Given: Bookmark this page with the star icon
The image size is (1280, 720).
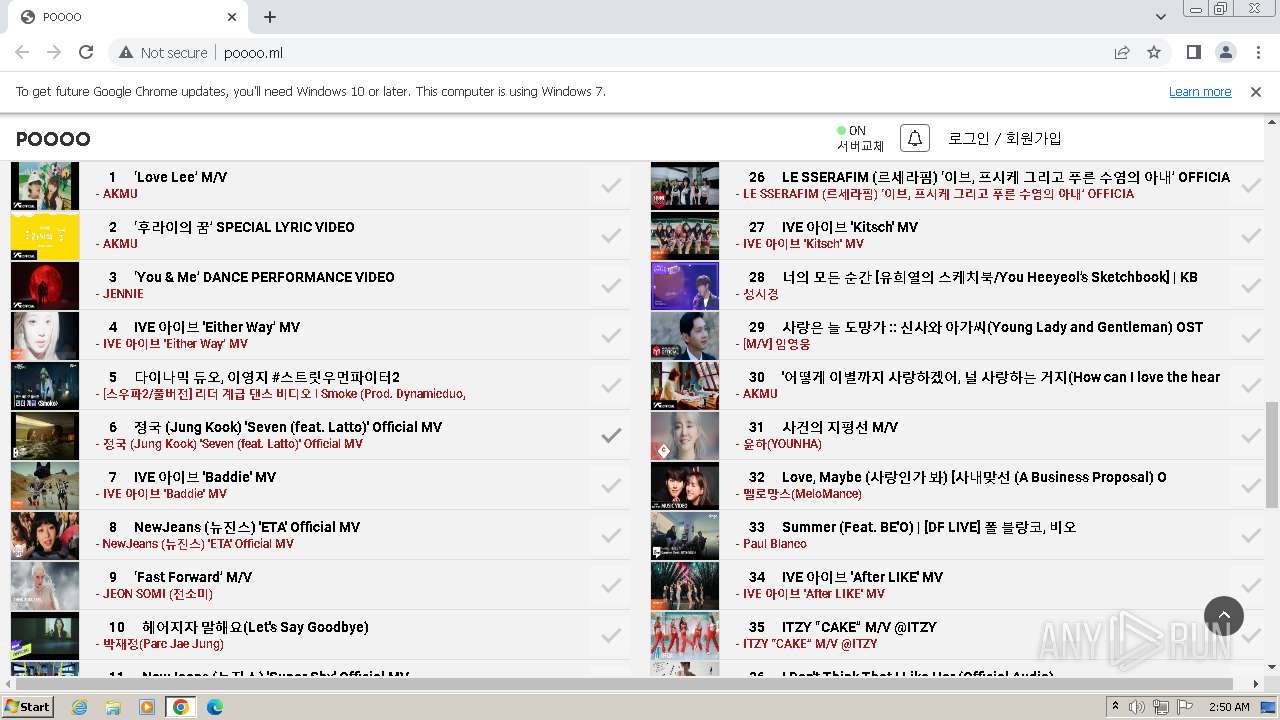Looking at the screenshot, I should point(1154,52).
